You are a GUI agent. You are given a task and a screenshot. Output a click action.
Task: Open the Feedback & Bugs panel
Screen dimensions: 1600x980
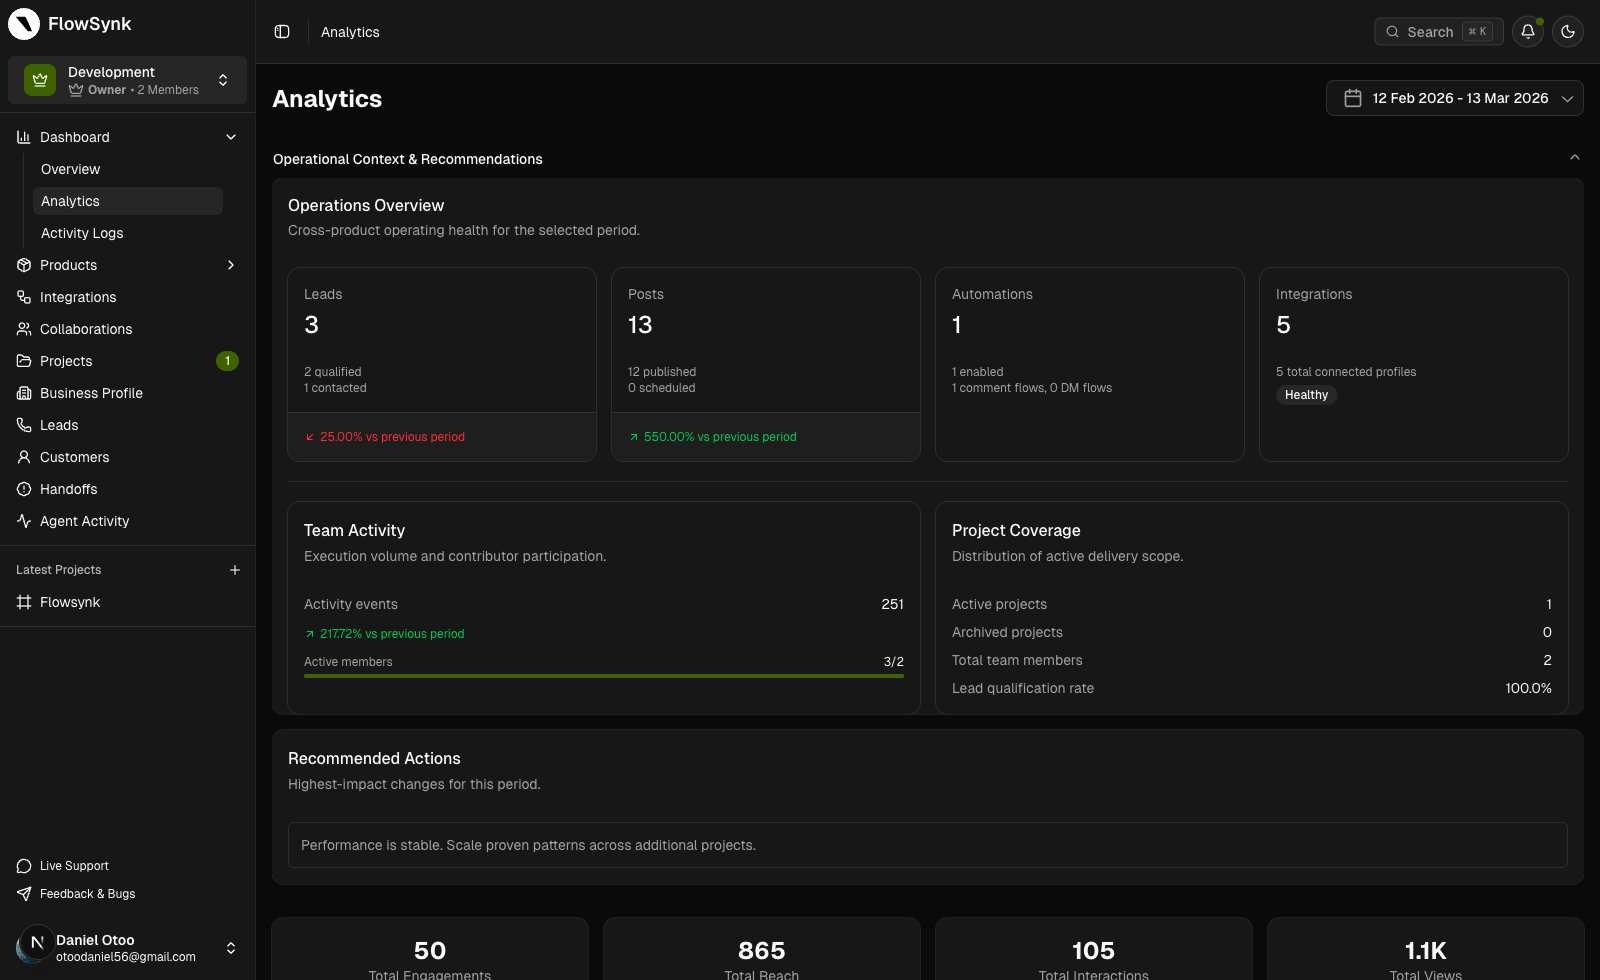pyautogui.click(x=87, y=894)
